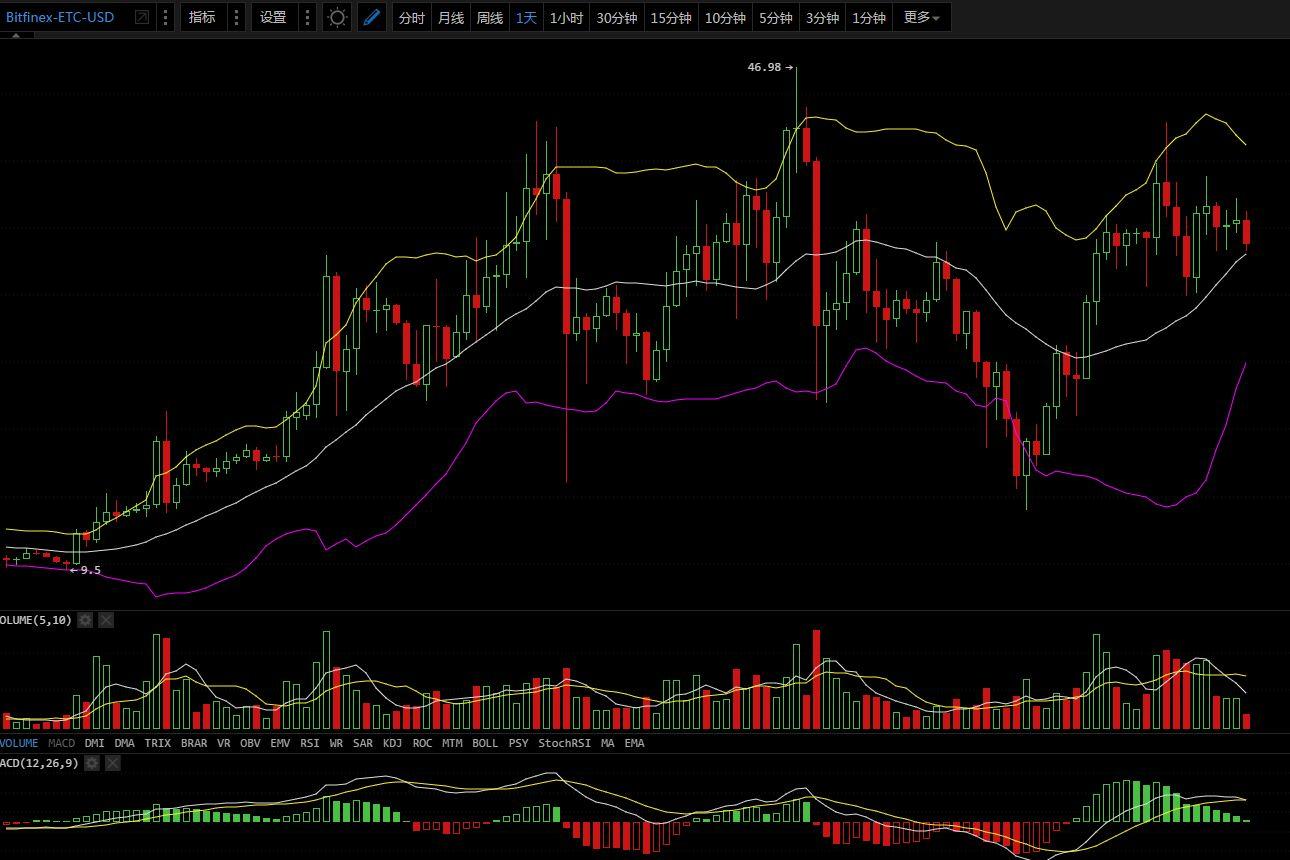Image resolution: width=1290 pixels, height=860 pixels.
Task: Add the KDJ indicator
Action: click(393, 743)
